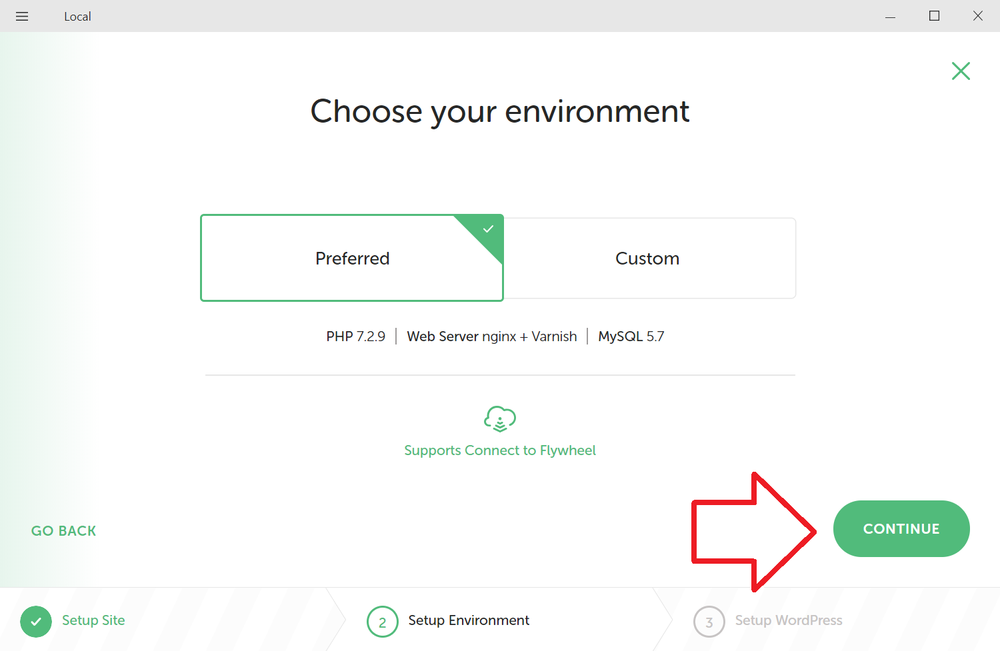Click the step 2 circle icon
The image size is (1000, 651).
click(382, 622)
